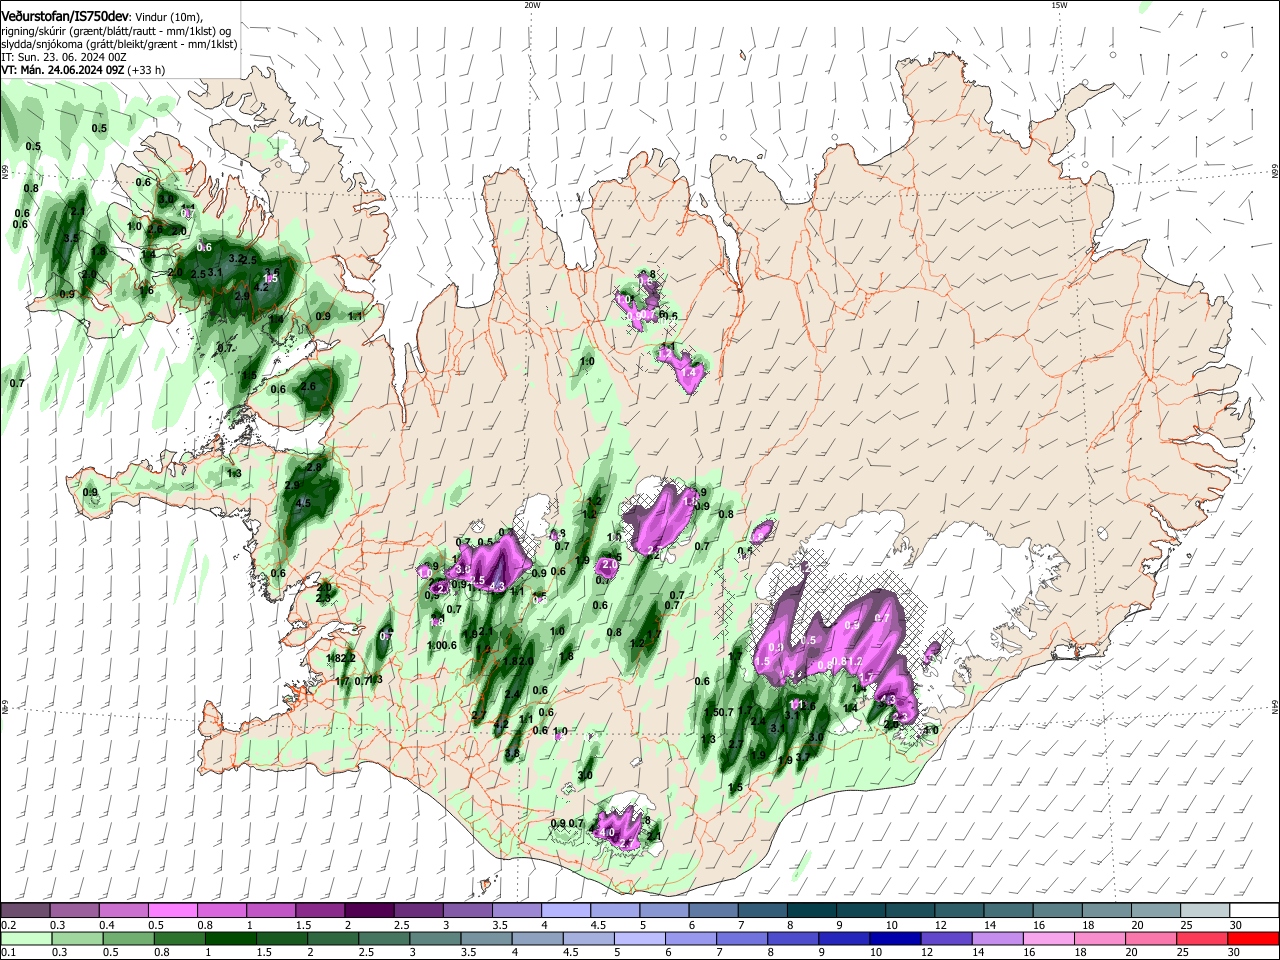The height and width of the screenshot is (960, 1280).
Task: Pick the 4–4.5 lavender swatch, upper legend row
Action: click(564, 910)
